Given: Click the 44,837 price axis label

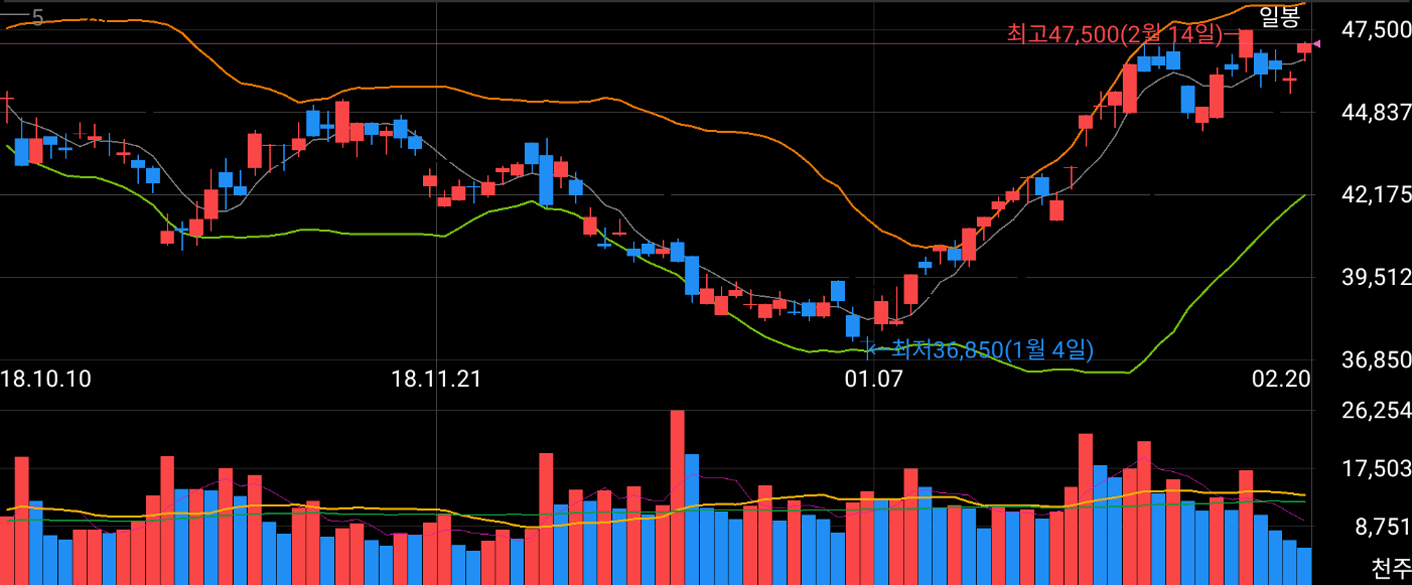Looking at the screenshot, I should click(1376, 113).
